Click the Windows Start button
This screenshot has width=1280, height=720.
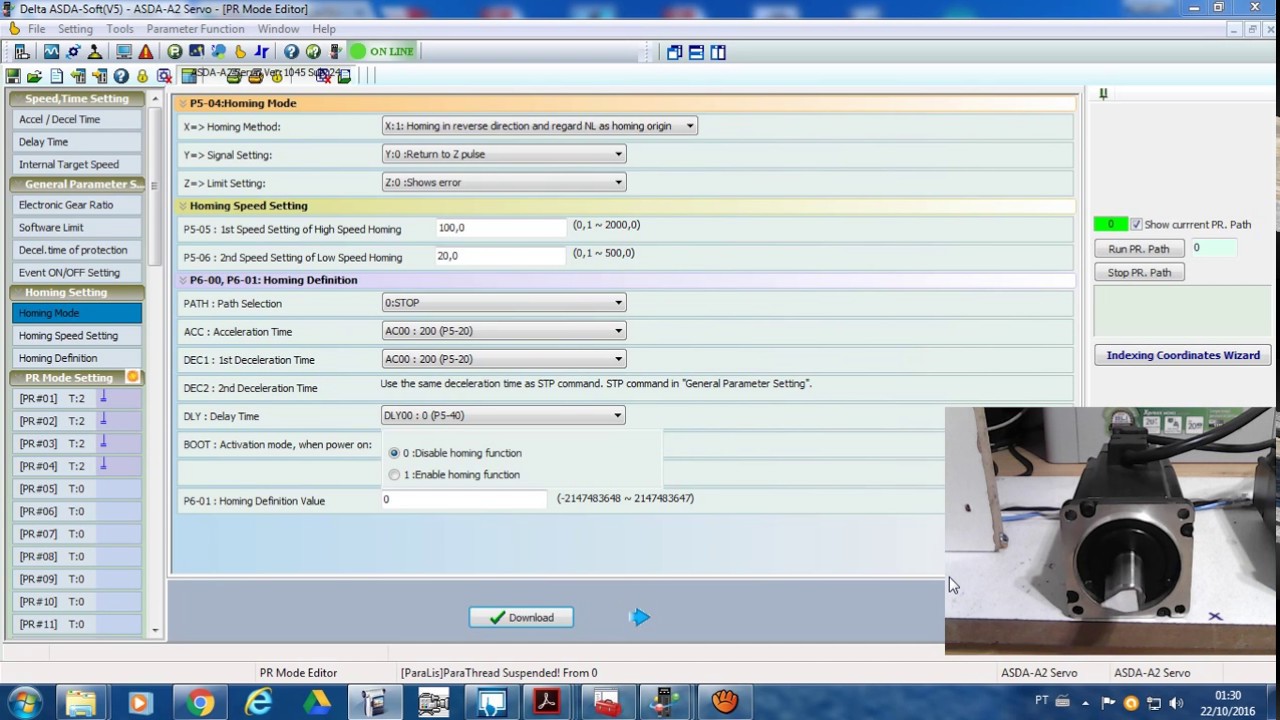[23, 703]
